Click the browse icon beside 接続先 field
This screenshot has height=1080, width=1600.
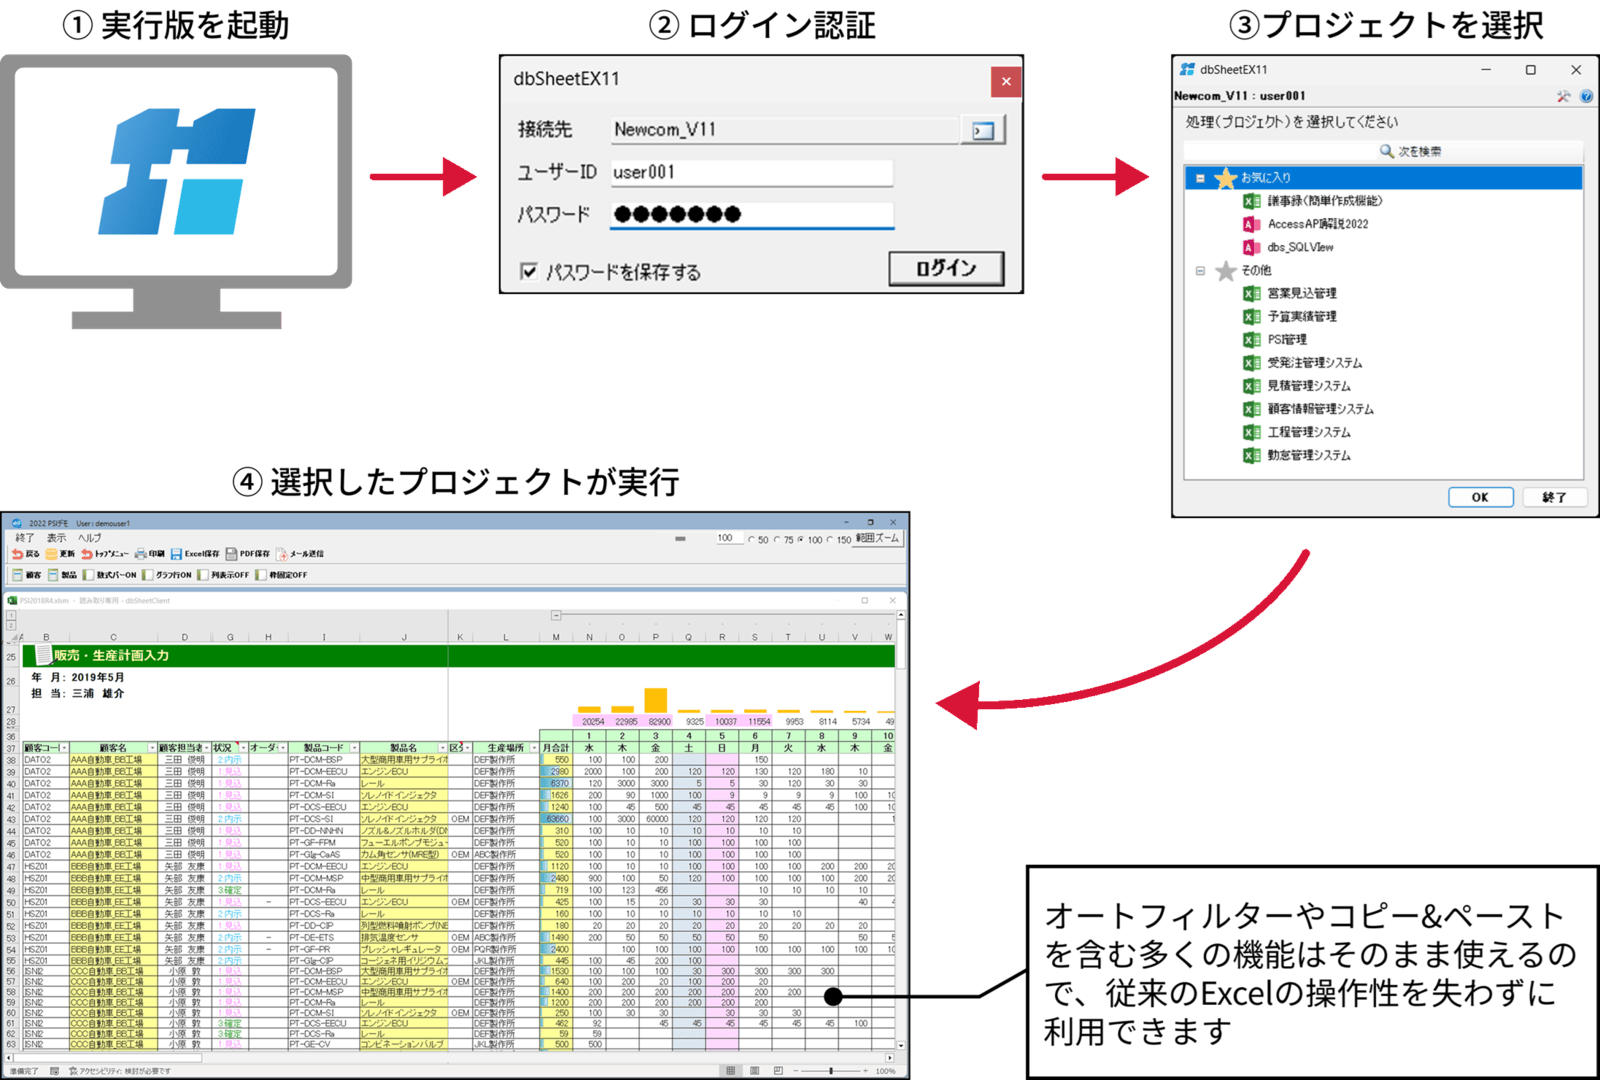pos(983,130)
